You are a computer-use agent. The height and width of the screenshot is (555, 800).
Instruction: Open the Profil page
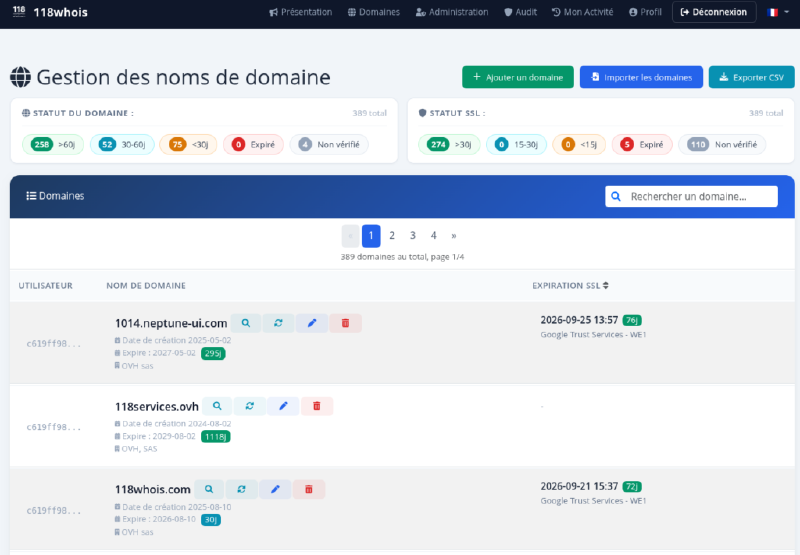[x=645, y=12]
